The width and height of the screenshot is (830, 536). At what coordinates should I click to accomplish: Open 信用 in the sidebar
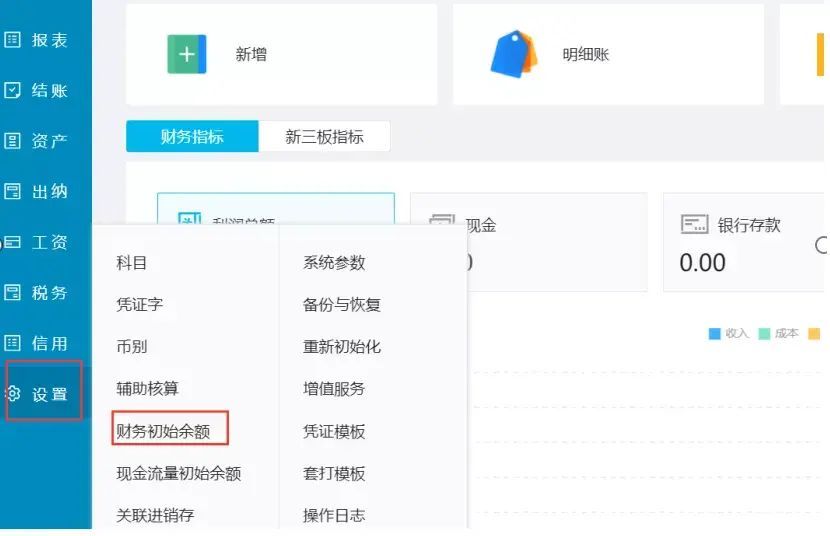click(40, 343)
